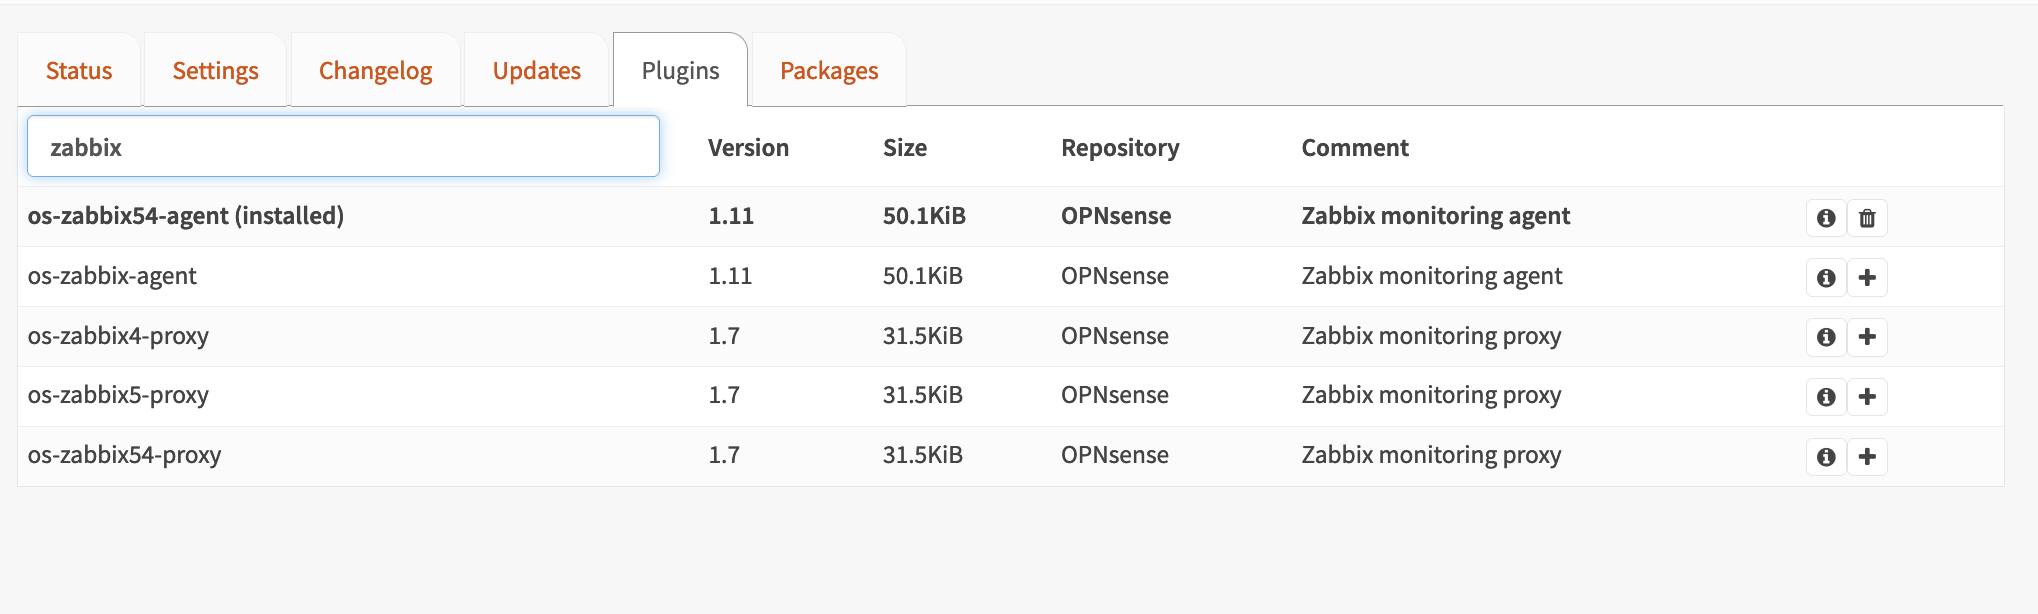
Task: Click inside the zabbix search field
Action: (342, 146)
